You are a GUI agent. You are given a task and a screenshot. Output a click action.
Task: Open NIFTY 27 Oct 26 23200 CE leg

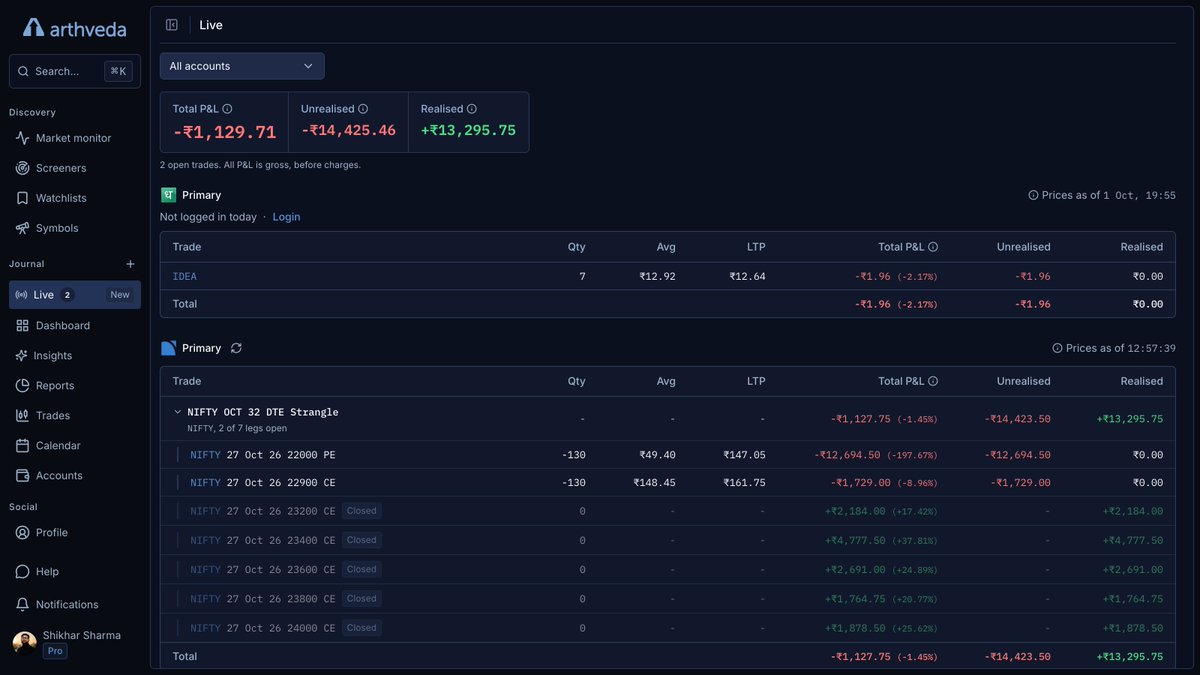pos(263,511)
